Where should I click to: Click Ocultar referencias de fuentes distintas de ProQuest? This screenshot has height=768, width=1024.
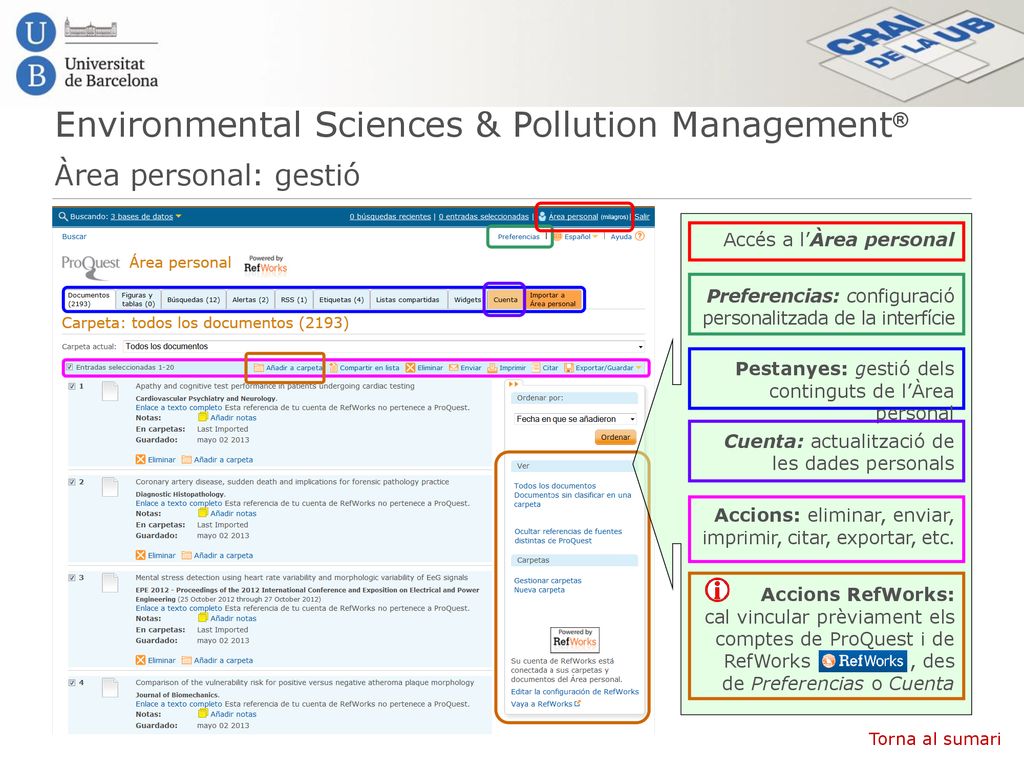pyautogui.click(x=568, y=536)
